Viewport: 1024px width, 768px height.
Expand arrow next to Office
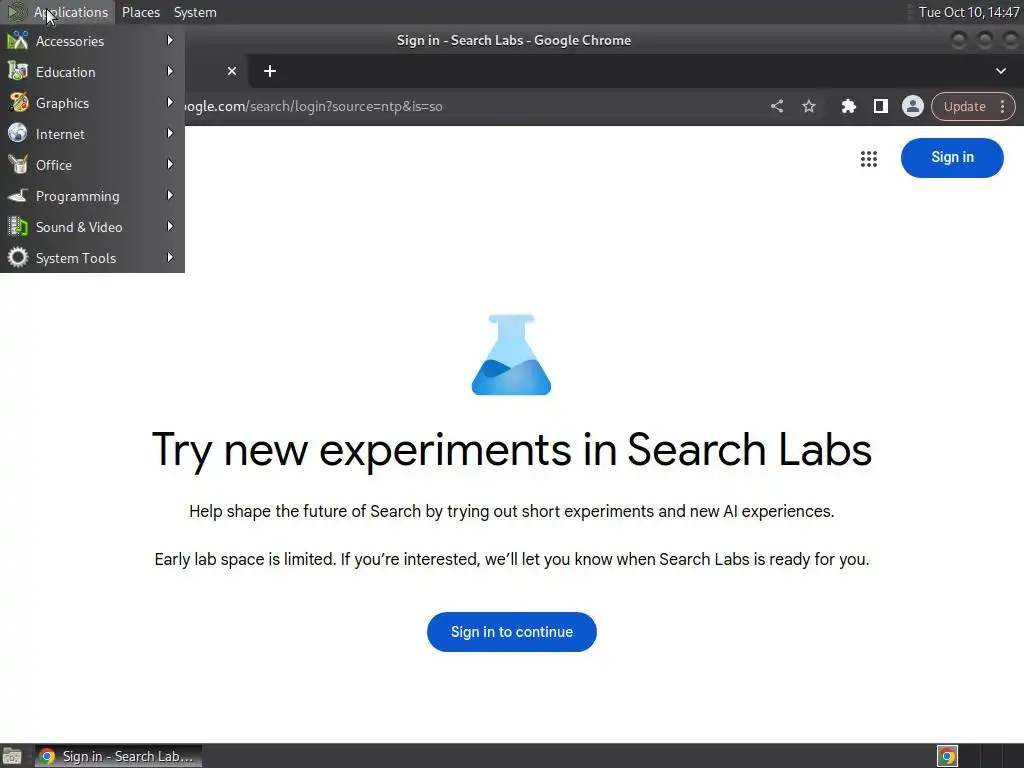click(170, 165)
